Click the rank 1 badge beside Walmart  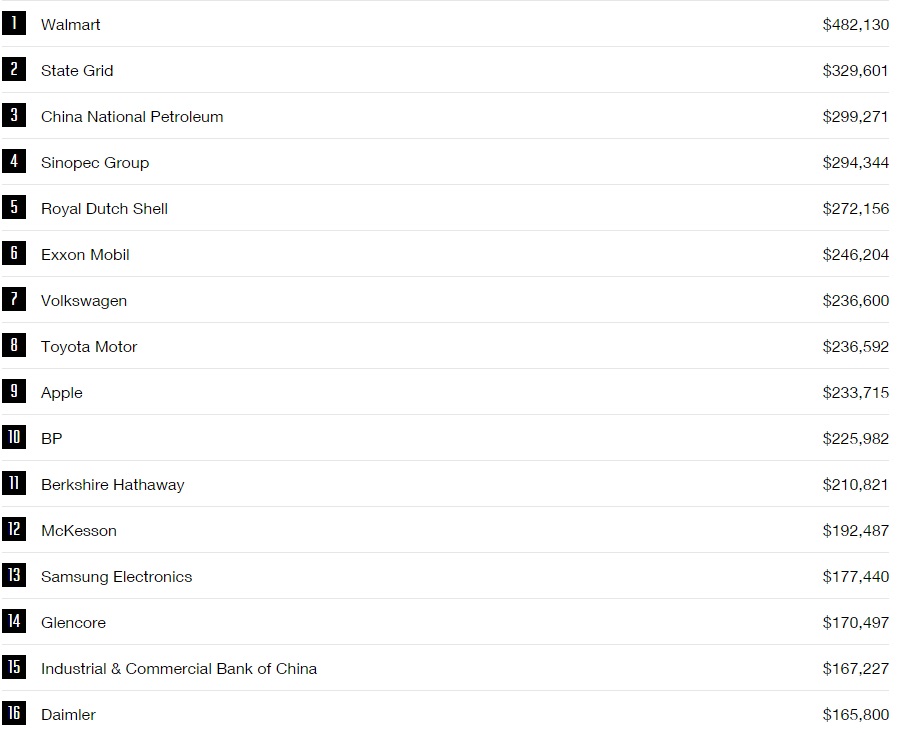tap(14, 24)
